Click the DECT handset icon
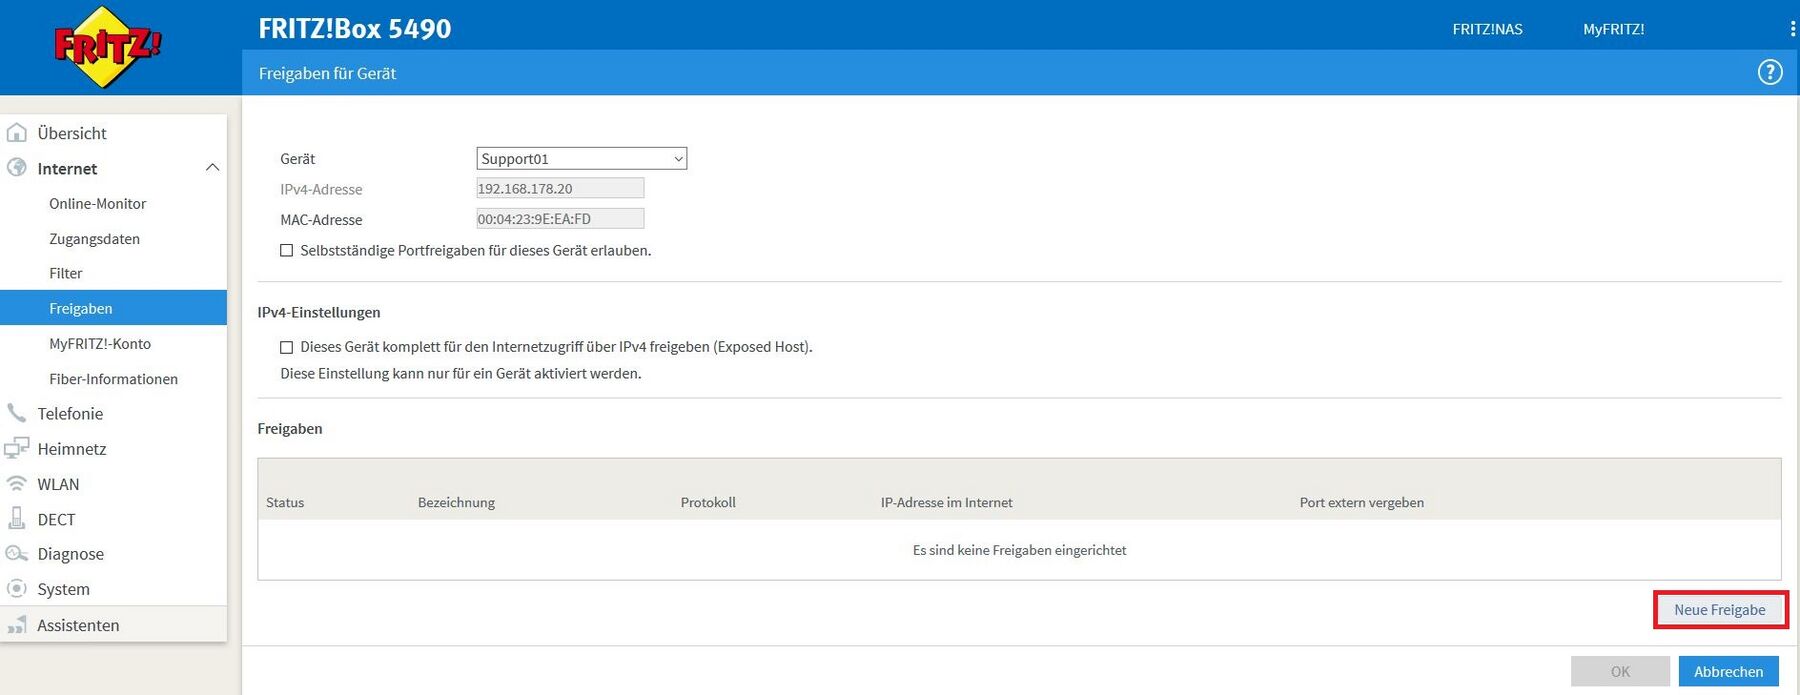 point(17,518)
